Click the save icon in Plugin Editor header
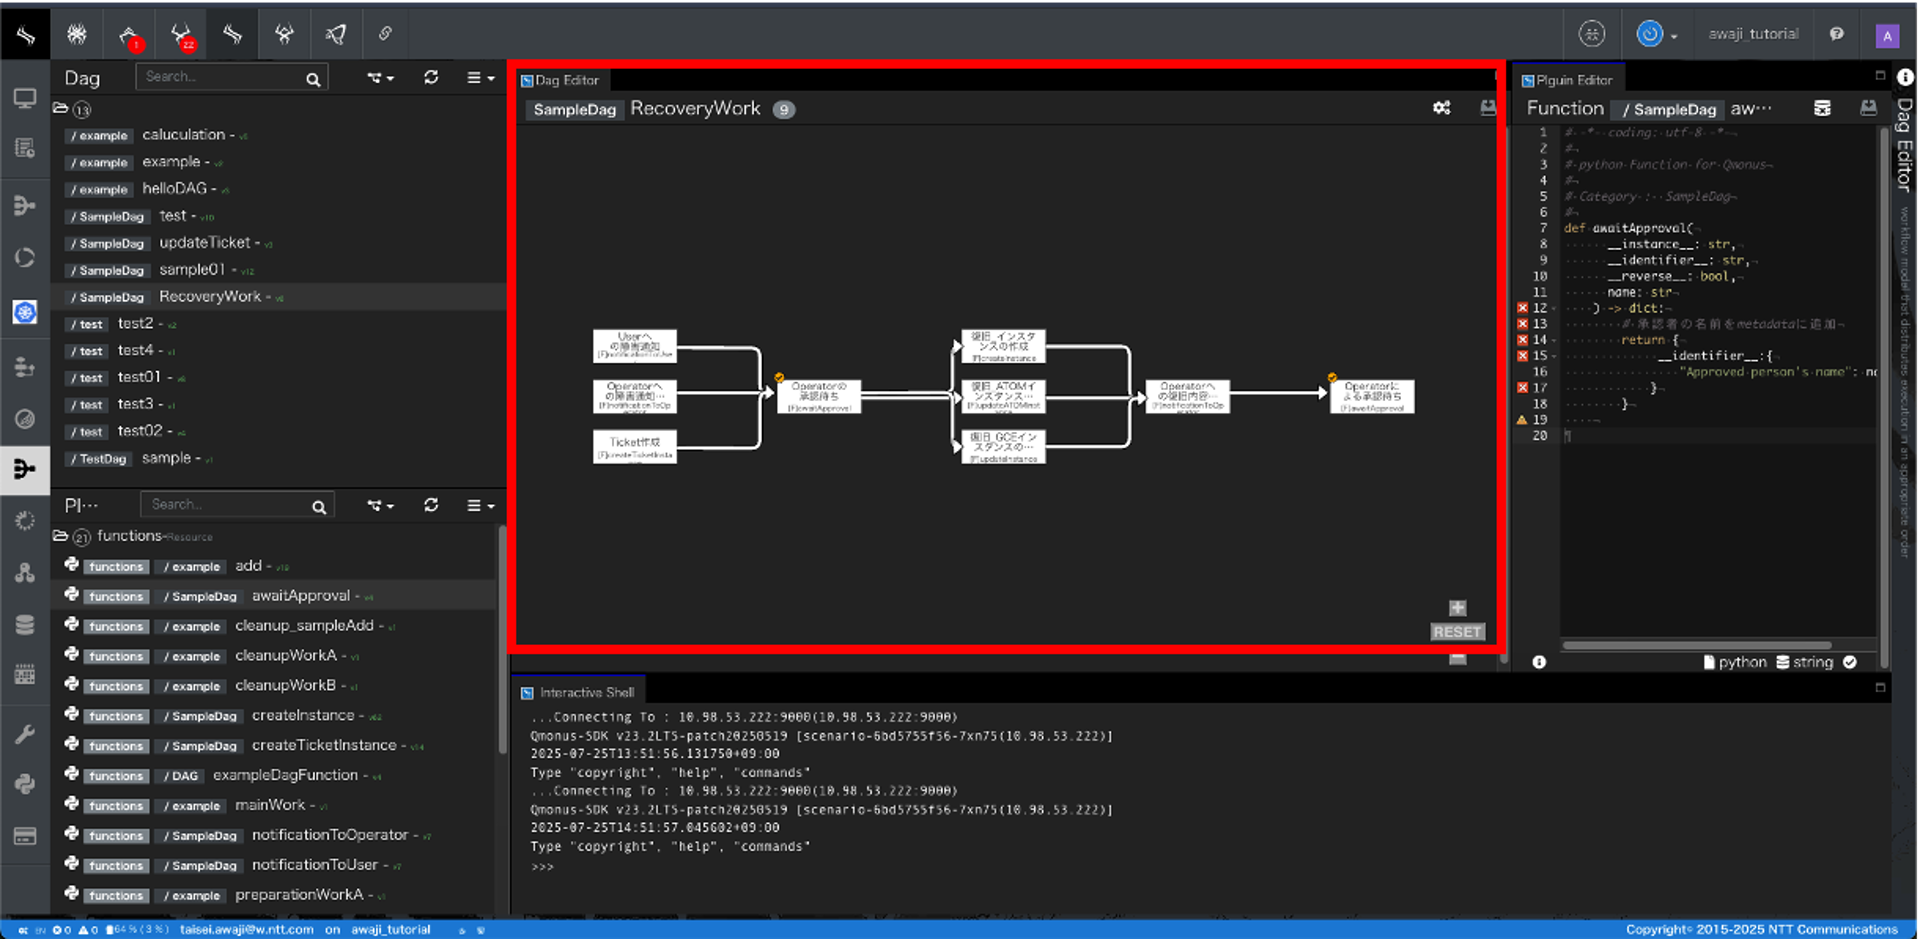1920x940 pixels. [1868, 108]
